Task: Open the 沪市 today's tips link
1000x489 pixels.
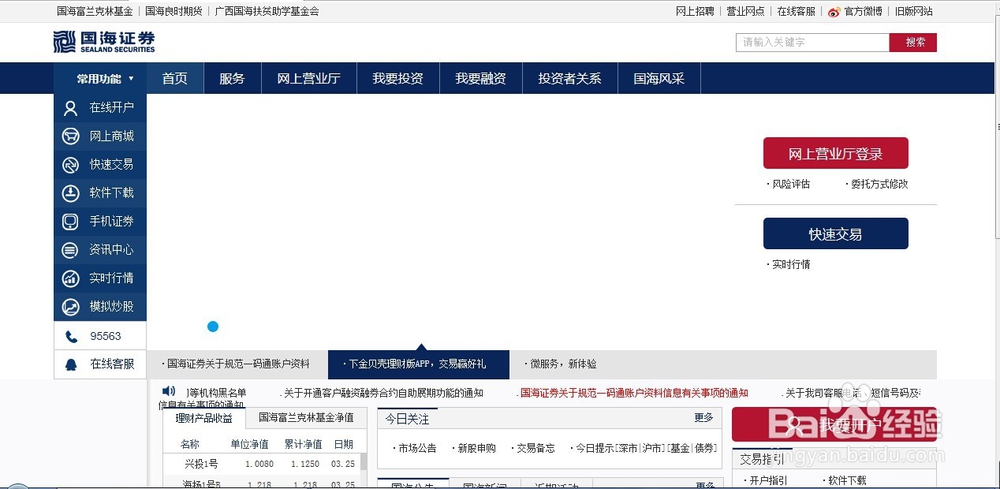Action: click(x=653, y=448)
